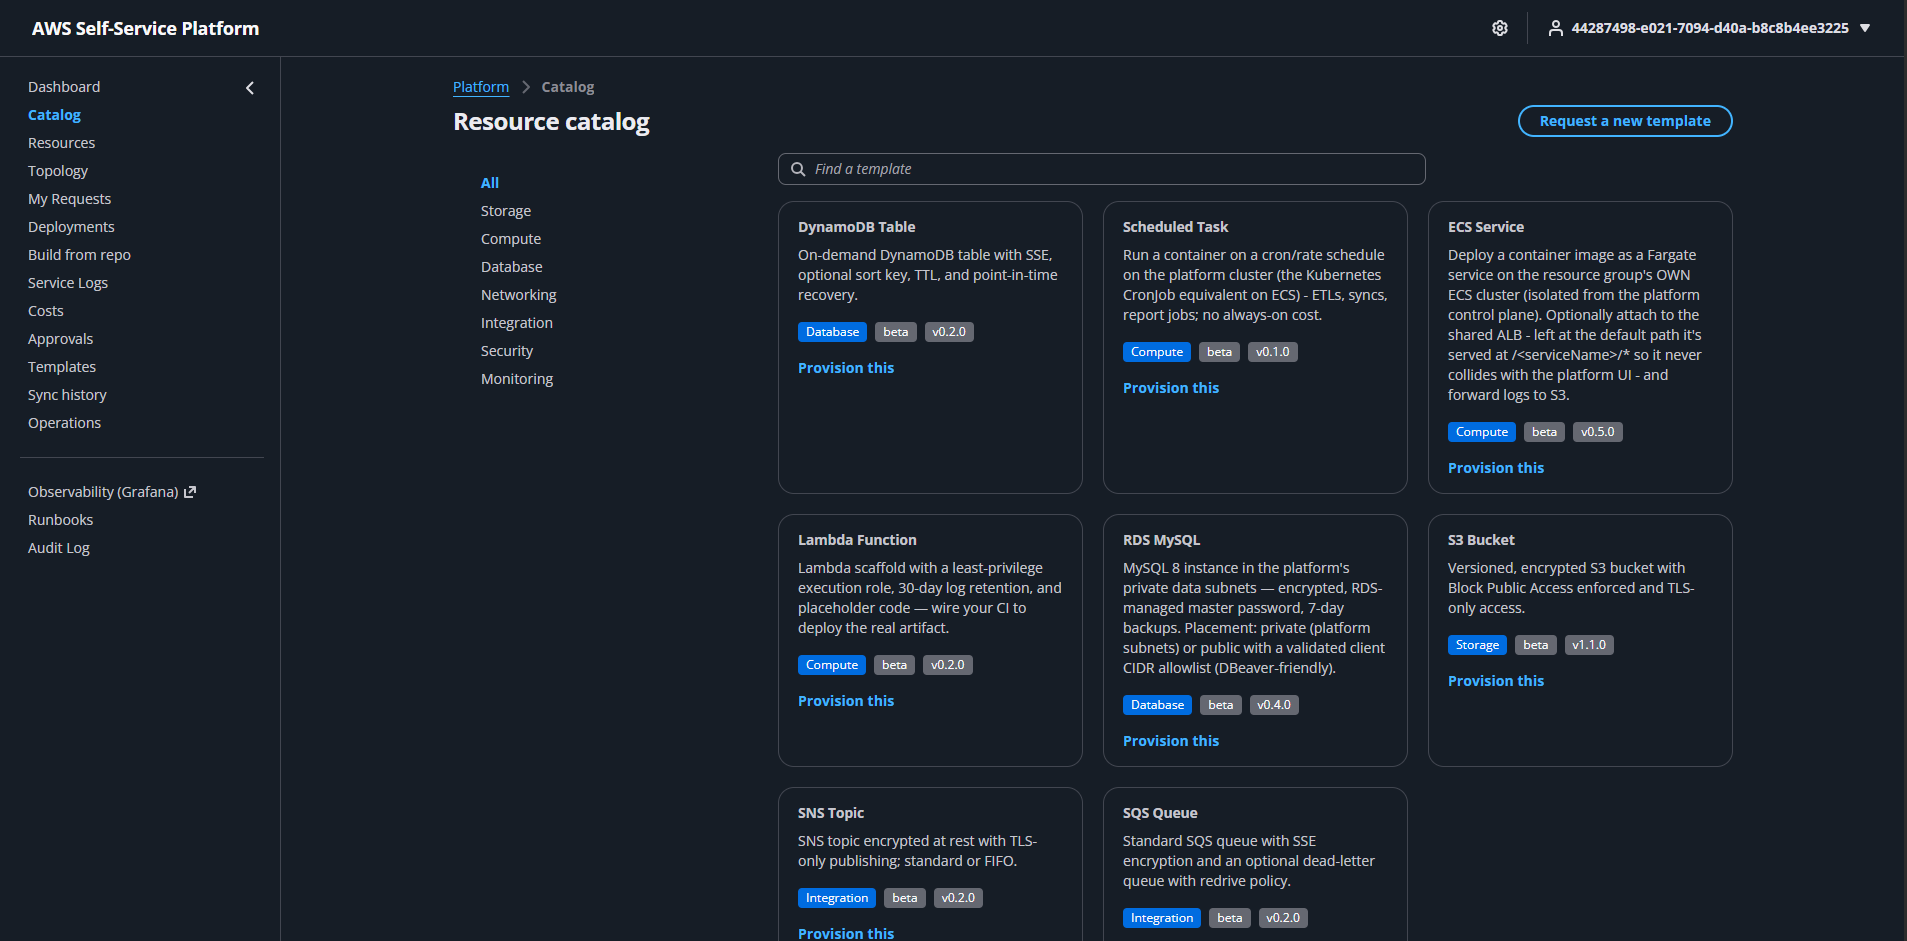Image resolution: width=1907 pixels, height=941 pixels.
Task: Follow the Platform breadcrumb link
Action: [x=481, y=87]
